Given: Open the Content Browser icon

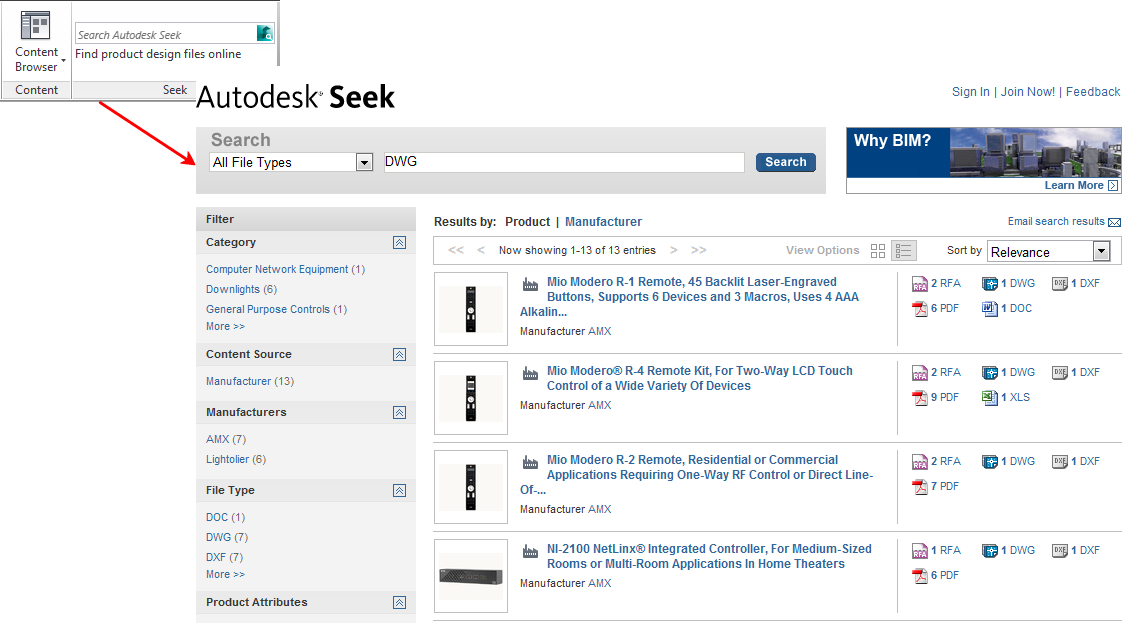Looking at the screenshot, I should click(x=36, y=27).
